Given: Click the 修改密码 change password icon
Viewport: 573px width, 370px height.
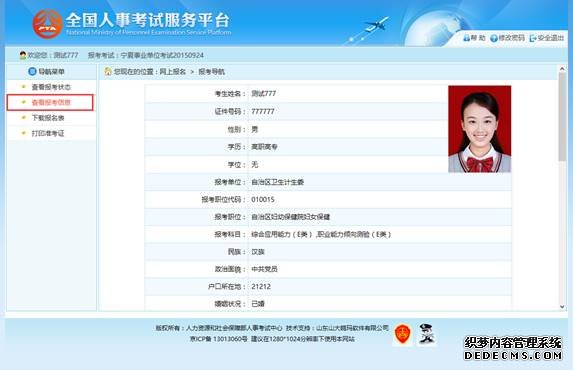Looking at the screenshot, I should click(x=494, y=38).
